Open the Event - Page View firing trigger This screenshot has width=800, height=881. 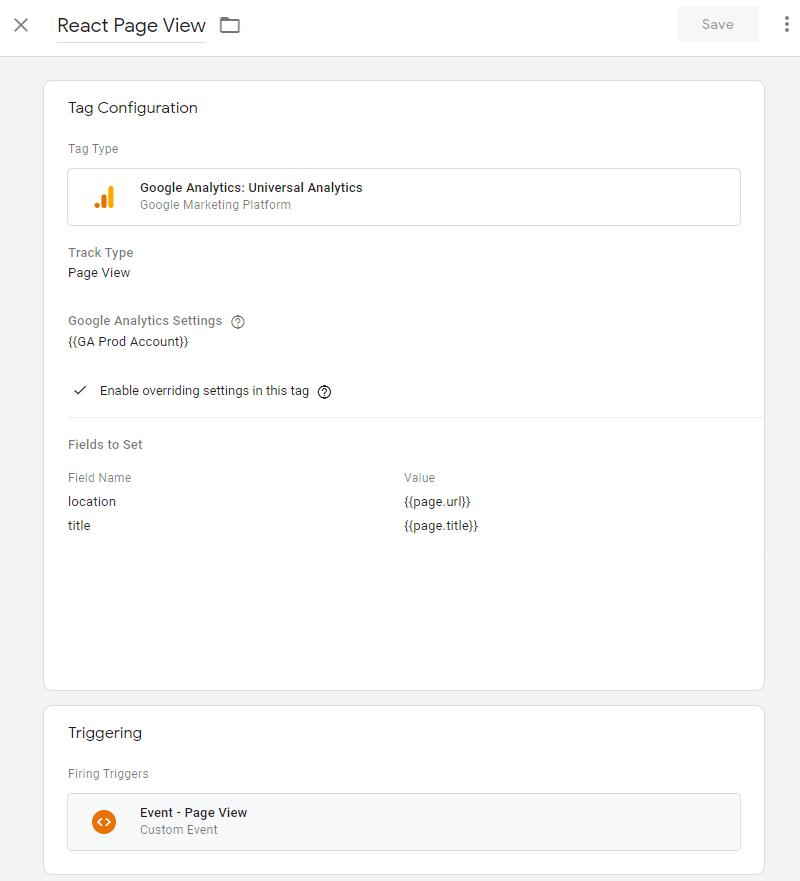click(x=404, y=821)
